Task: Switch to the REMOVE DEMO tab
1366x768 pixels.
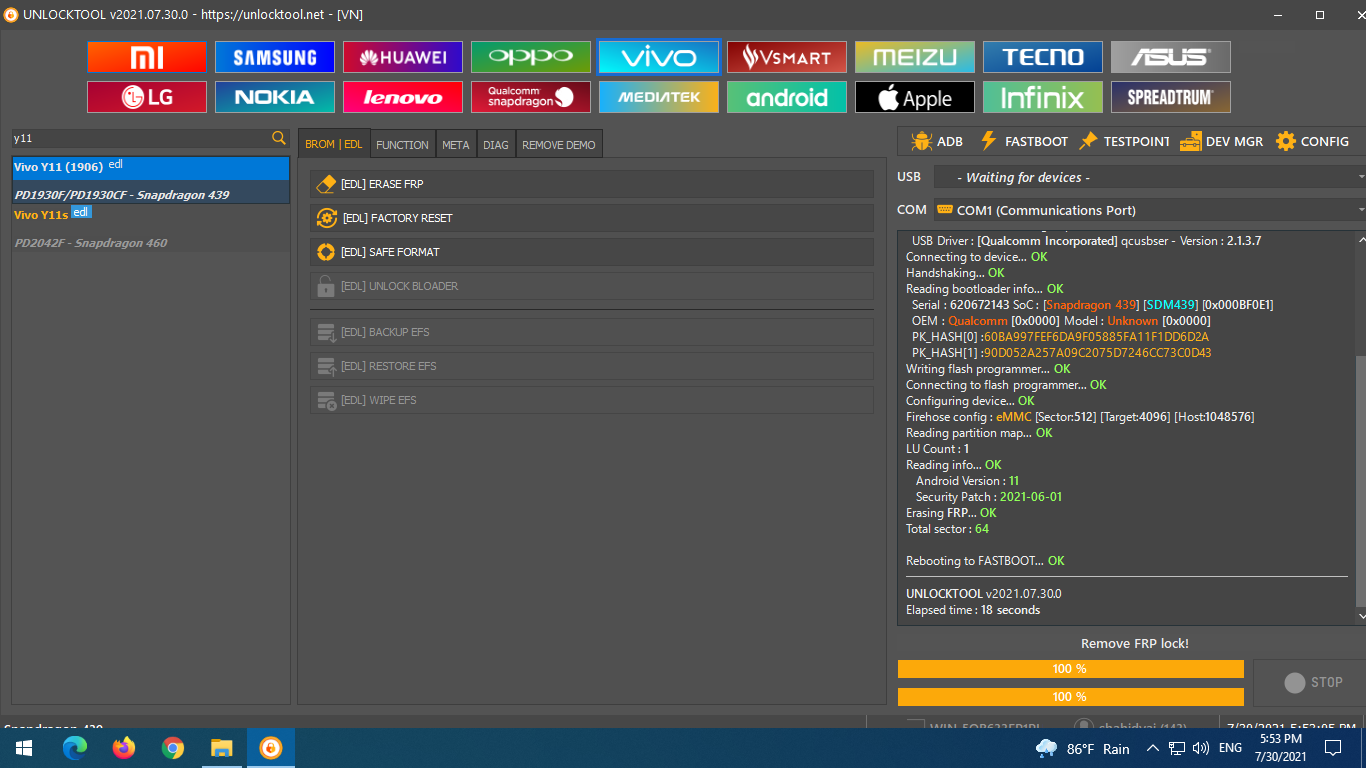Action: pos(559,145)
